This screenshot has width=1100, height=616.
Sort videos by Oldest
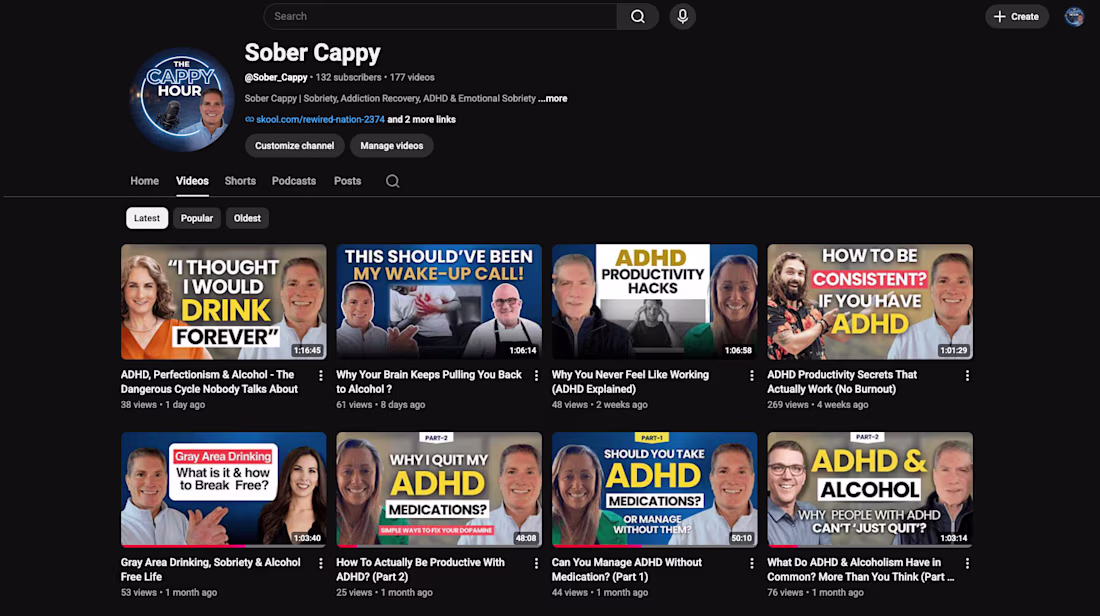point(247,218)
